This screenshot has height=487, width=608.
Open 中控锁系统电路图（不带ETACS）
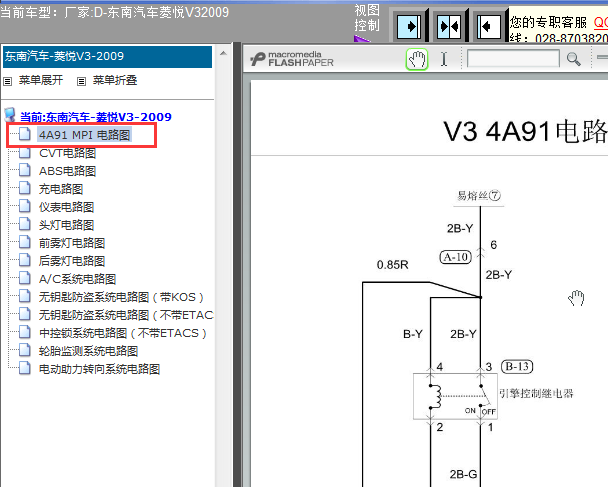[123, 333]
